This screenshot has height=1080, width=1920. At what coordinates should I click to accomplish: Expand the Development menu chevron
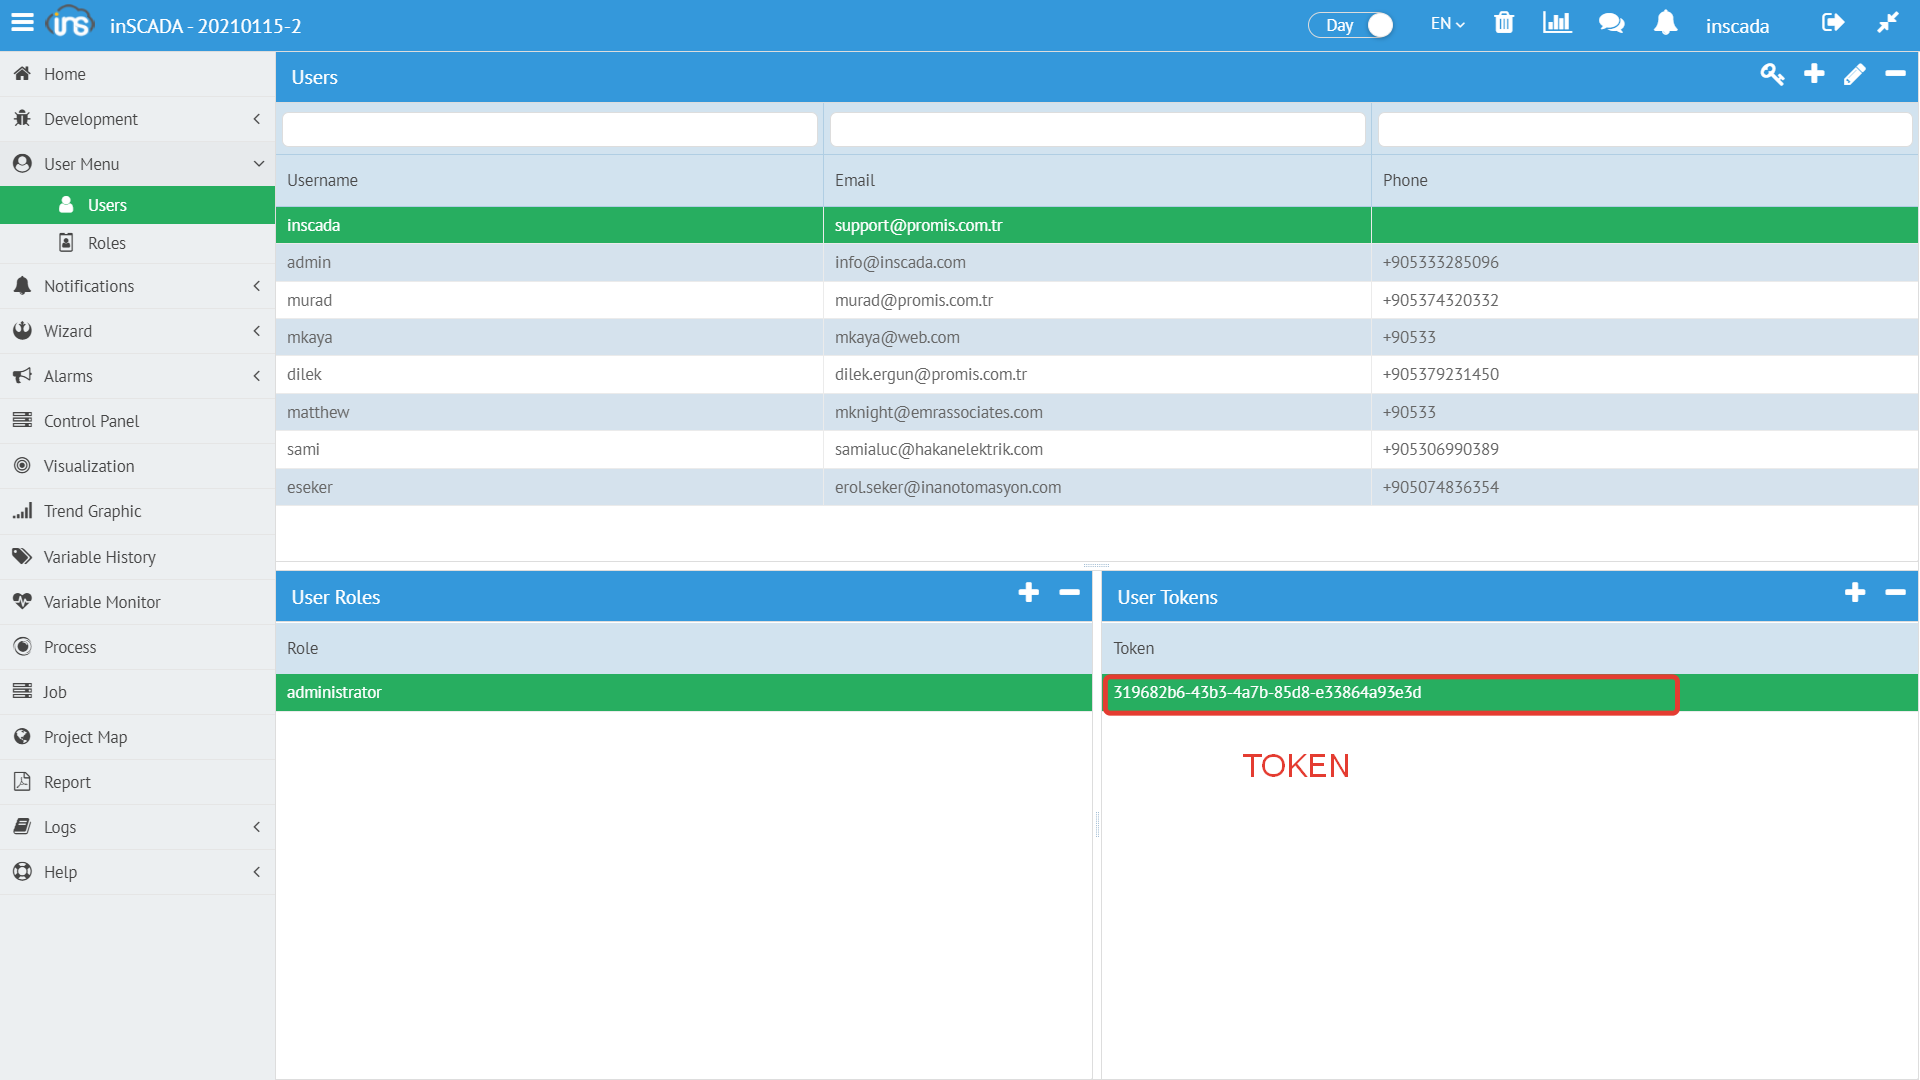tap(257, 119)
